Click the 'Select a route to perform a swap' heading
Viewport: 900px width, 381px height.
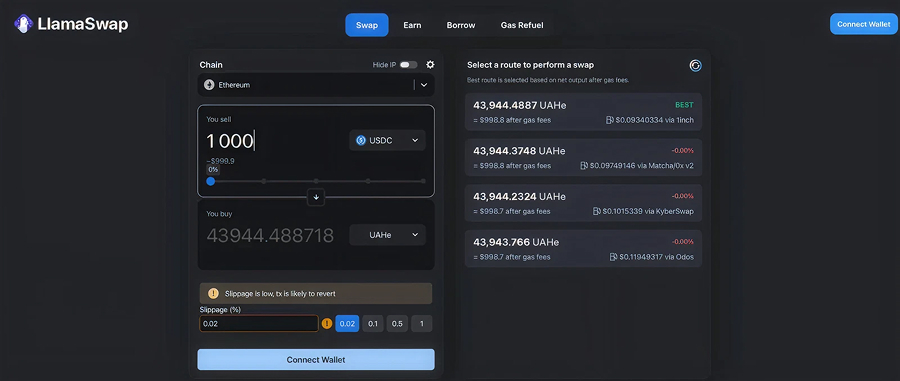pos(530,65)
